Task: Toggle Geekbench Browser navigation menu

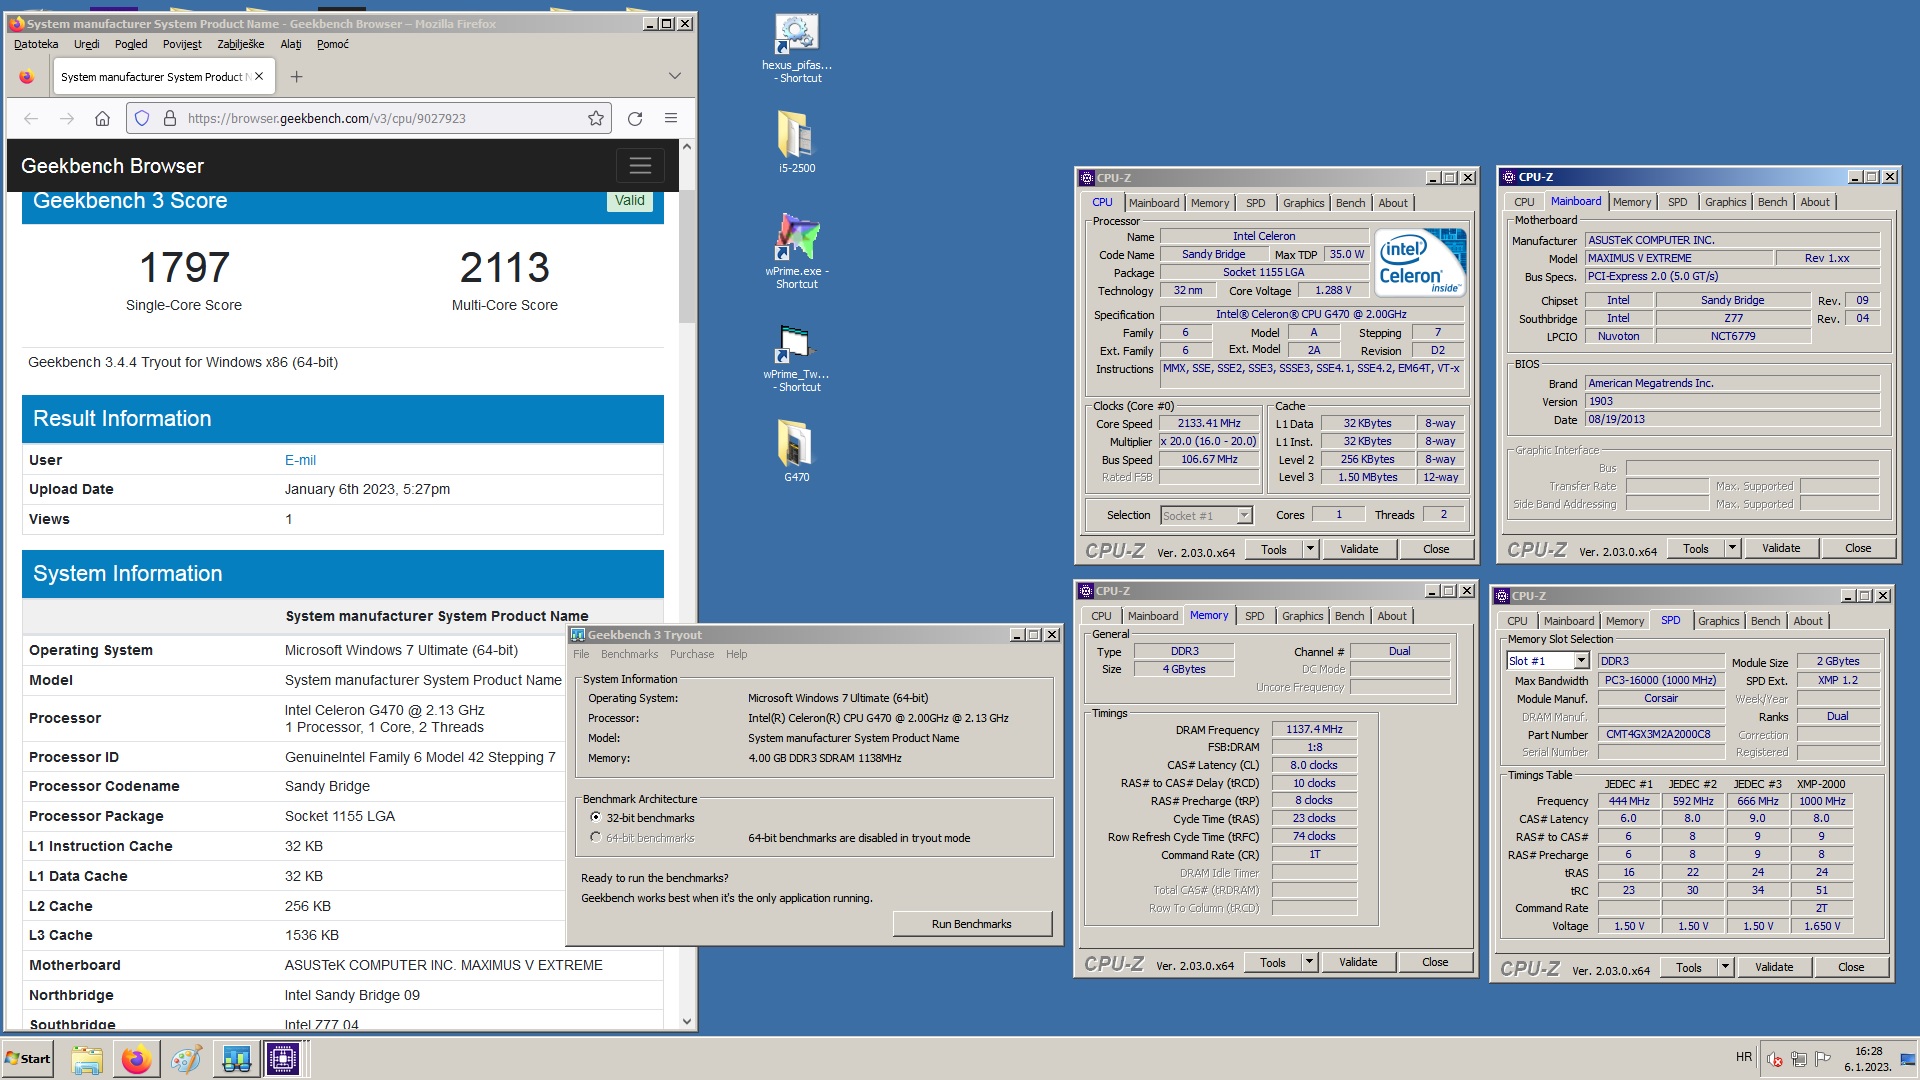Action: click(640, 166)
